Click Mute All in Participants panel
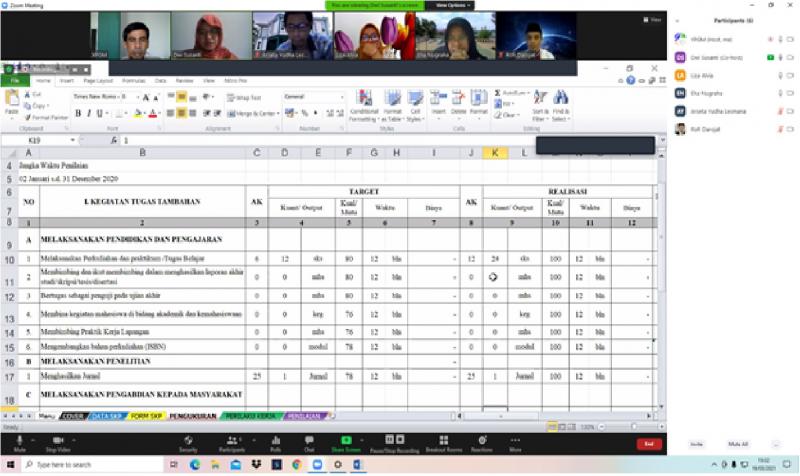800x476 pixels. click(x=738, y=443)
